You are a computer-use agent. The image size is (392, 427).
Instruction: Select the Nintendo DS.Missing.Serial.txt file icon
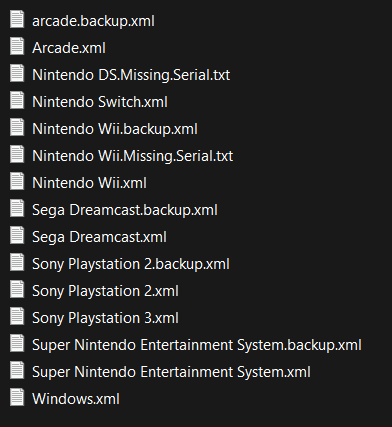click(x=17, y=73)
